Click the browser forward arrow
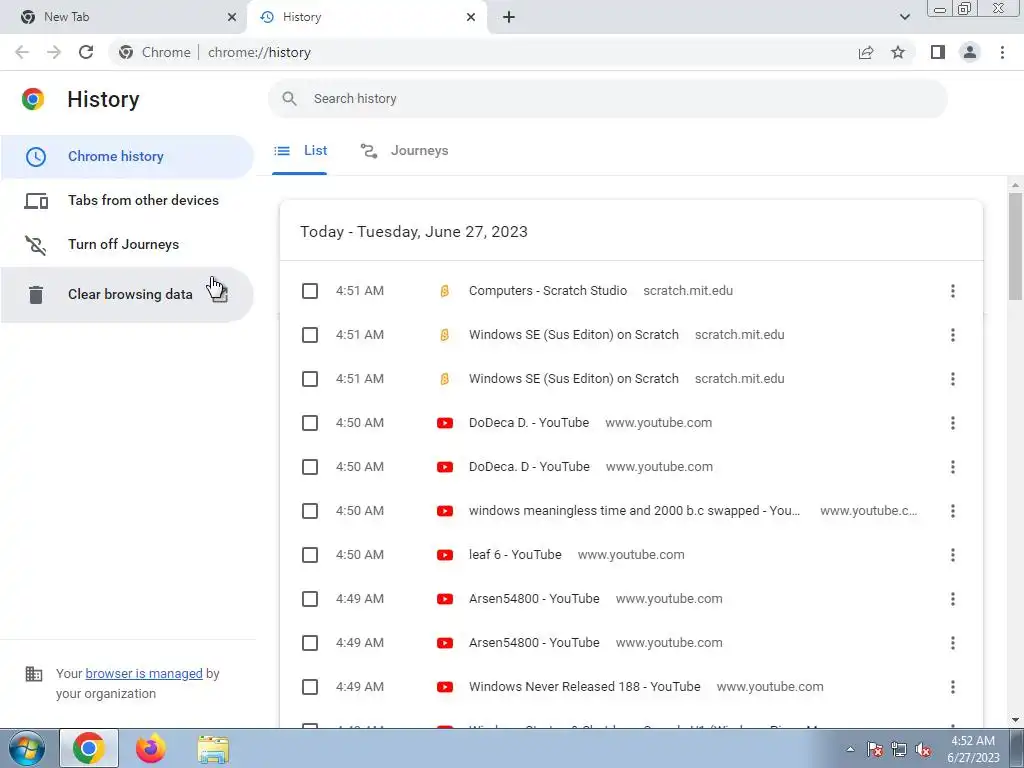 pos(54,52)
